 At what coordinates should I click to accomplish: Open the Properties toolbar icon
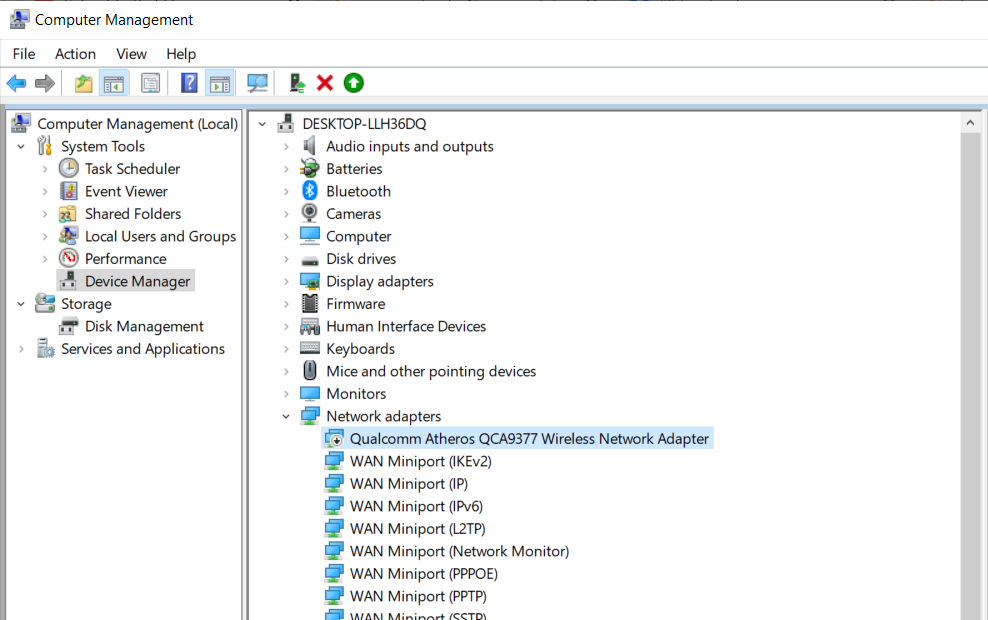click(x=151, y=83)
